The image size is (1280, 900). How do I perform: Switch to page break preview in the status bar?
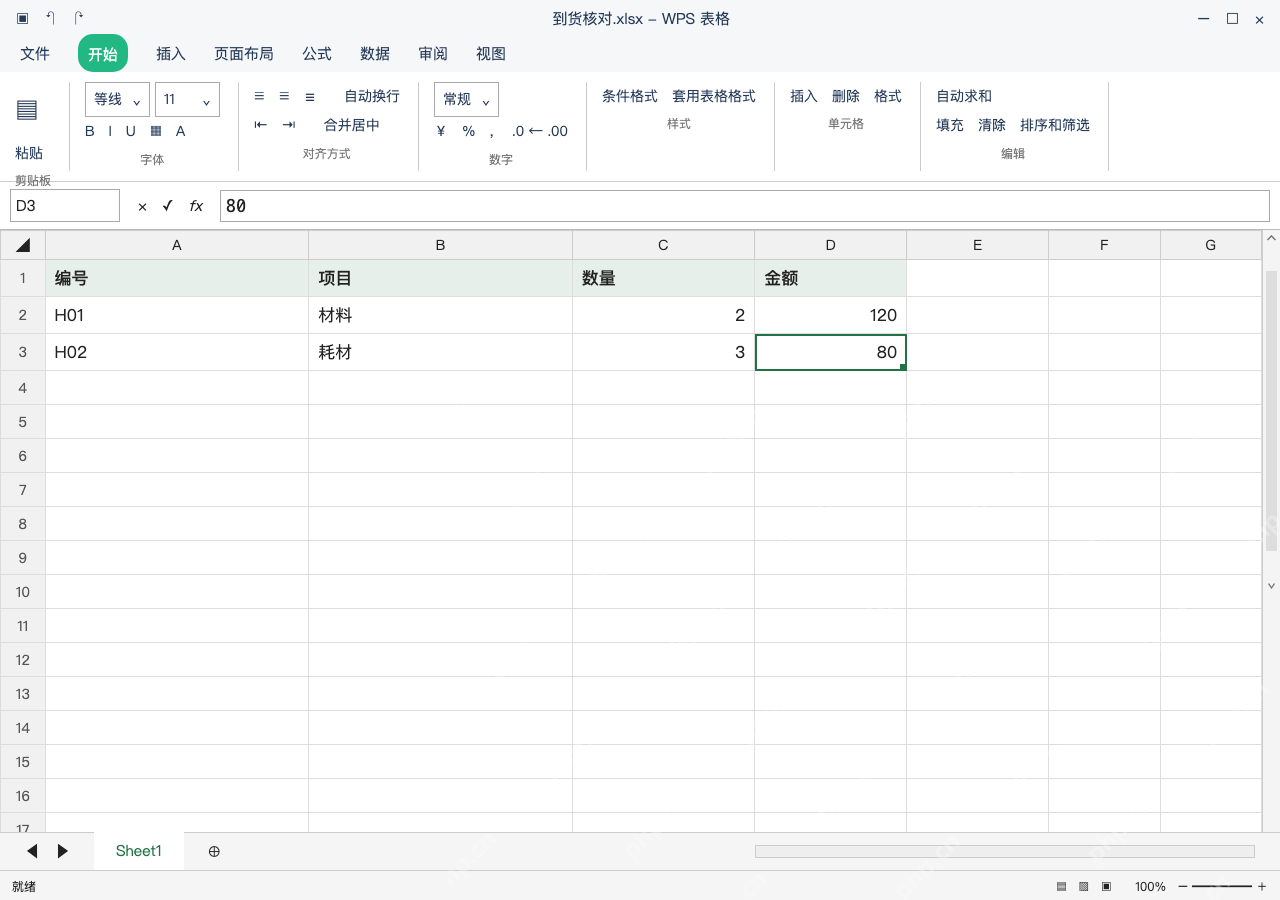1106,886
